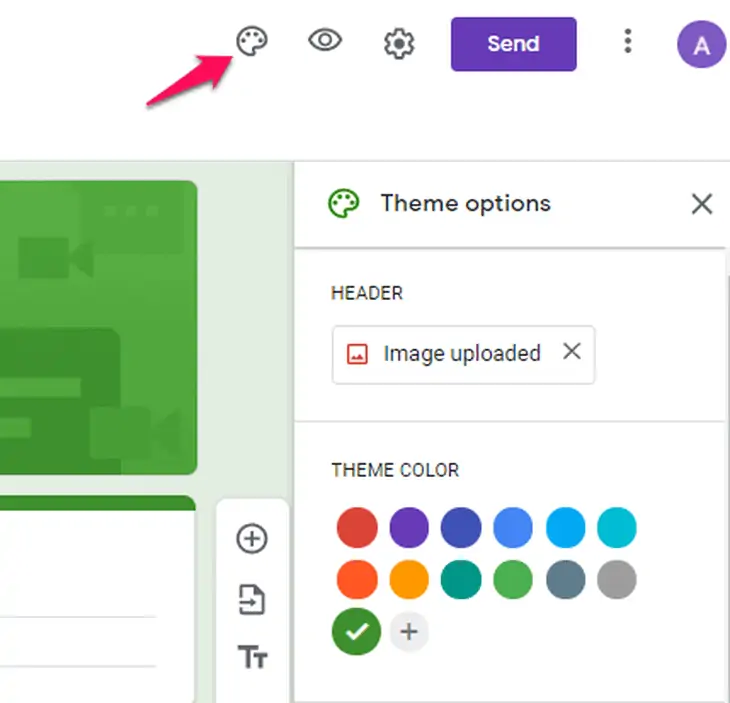Click the red image icon in header chip
Viewport: 730px width, 703px height.
[357, 354]
